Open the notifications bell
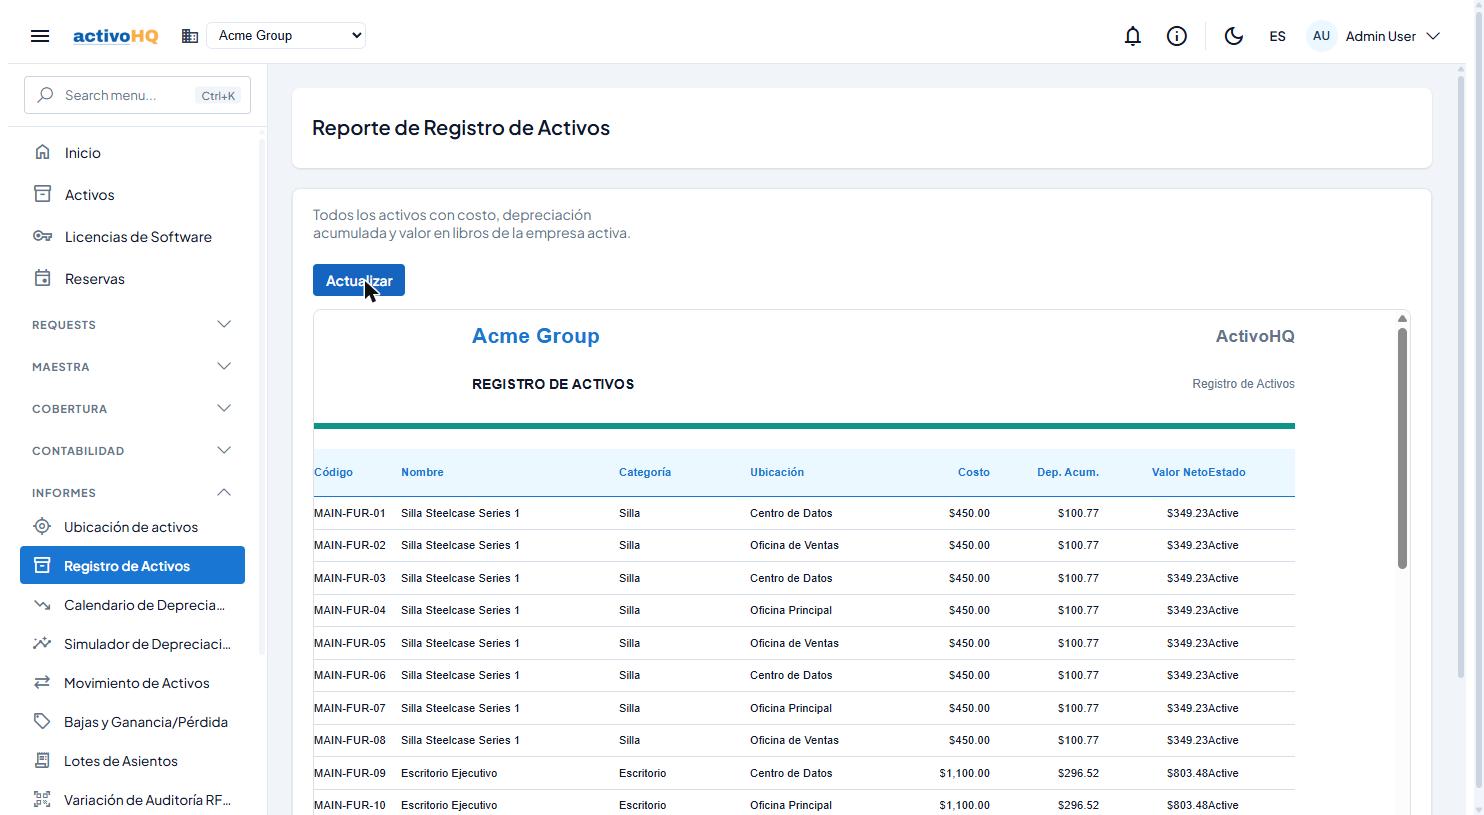Image resolution: width=1484 pixels, height=815 pixels. (x=1132, y=36)
